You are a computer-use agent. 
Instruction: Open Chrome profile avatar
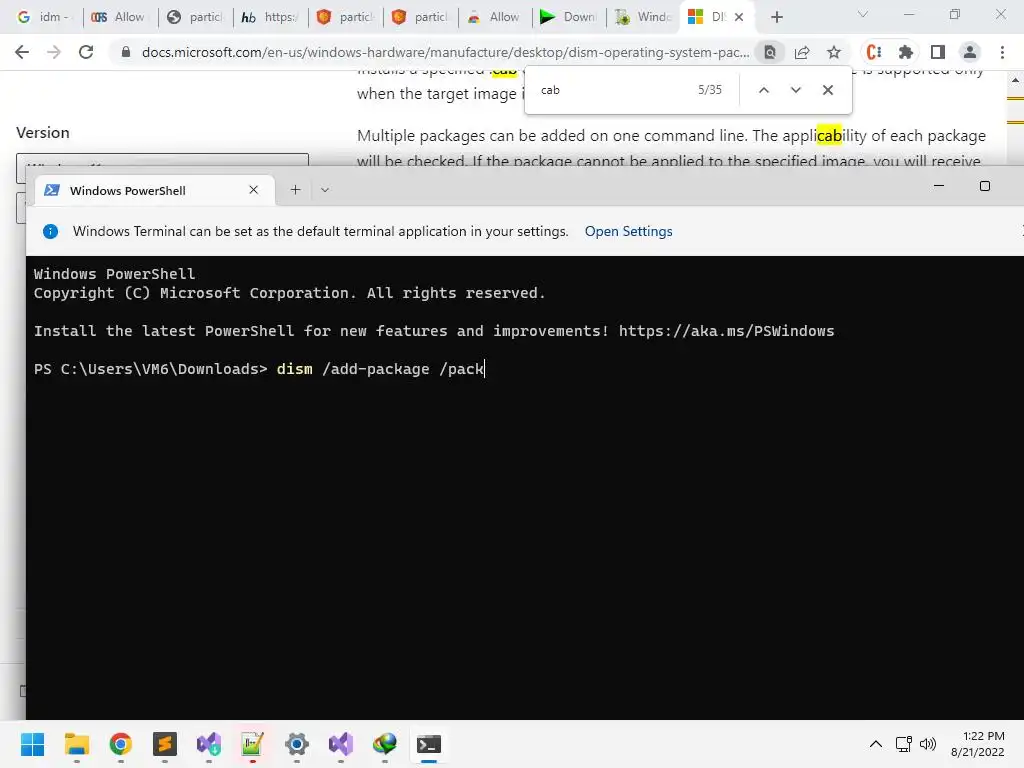pos(970,52)
